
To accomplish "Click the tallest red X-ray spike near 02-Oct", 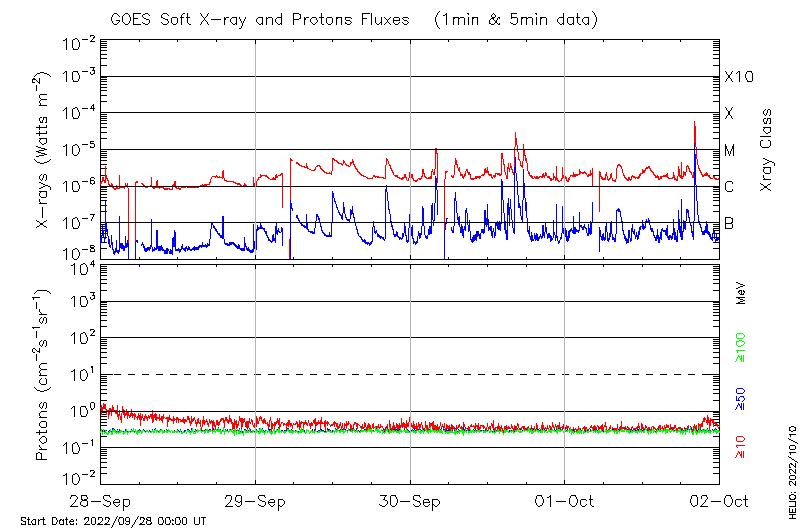I will (694, 124).
